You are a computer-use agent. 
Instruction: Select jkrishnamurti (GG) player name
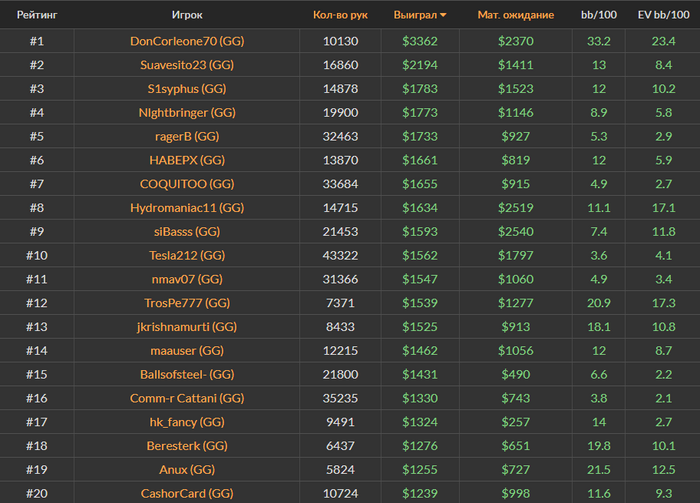pyautogui.click(x=187, y=327)
